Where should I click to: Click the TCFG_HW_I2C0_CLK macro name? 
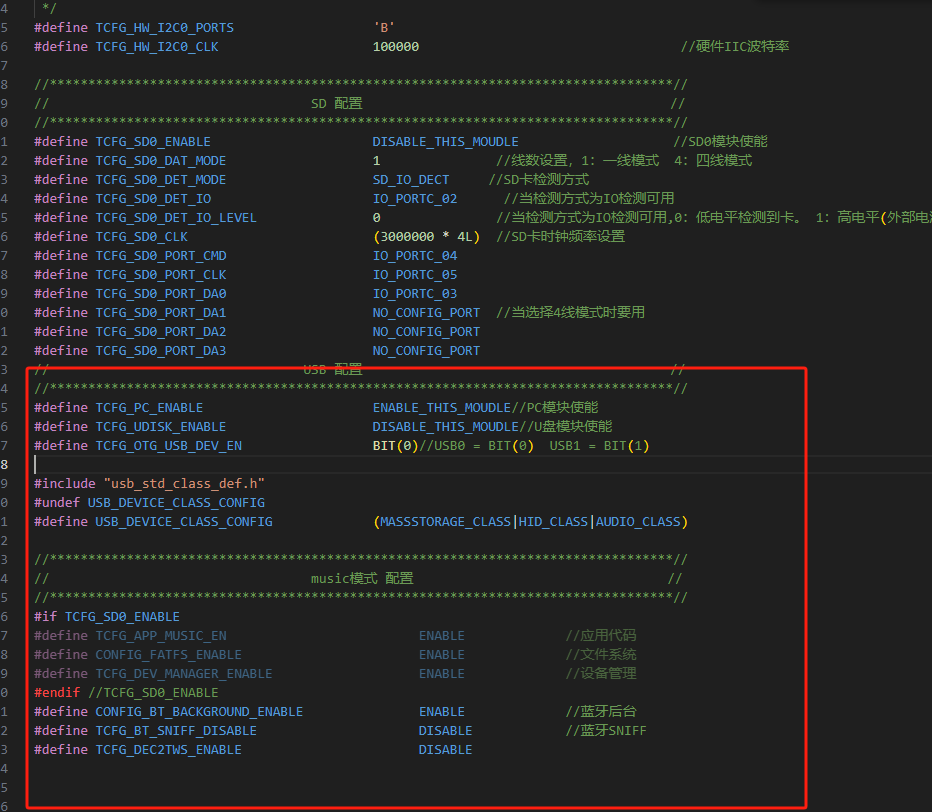(x=157, y=47)
